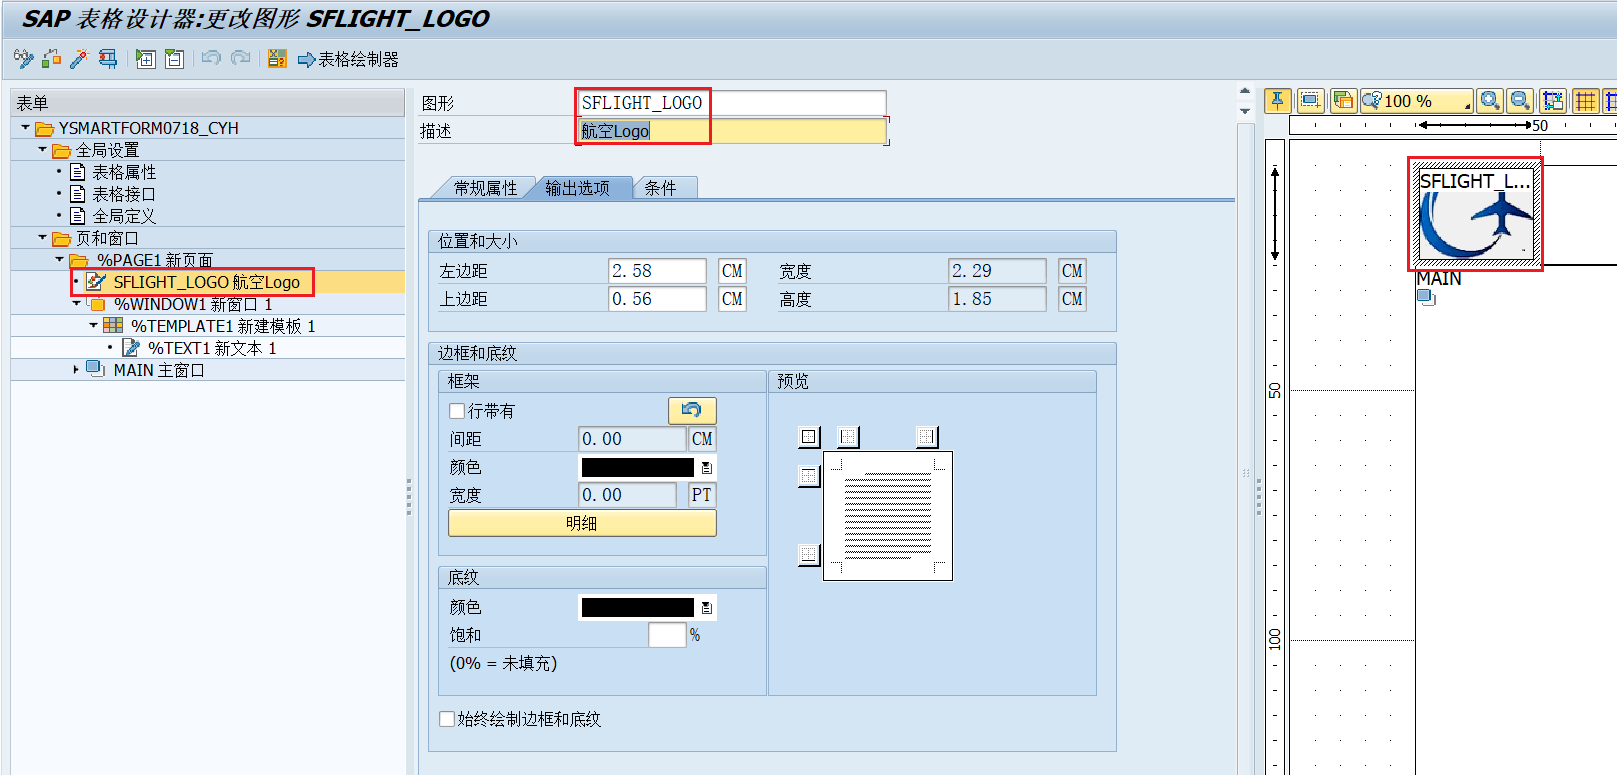
Task: Switch to the 输出选项 tab
Action: [578, 188]
